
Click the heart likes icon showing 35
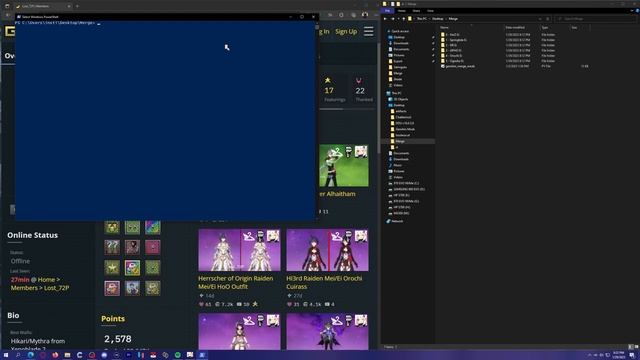click(x=289, y=304)
